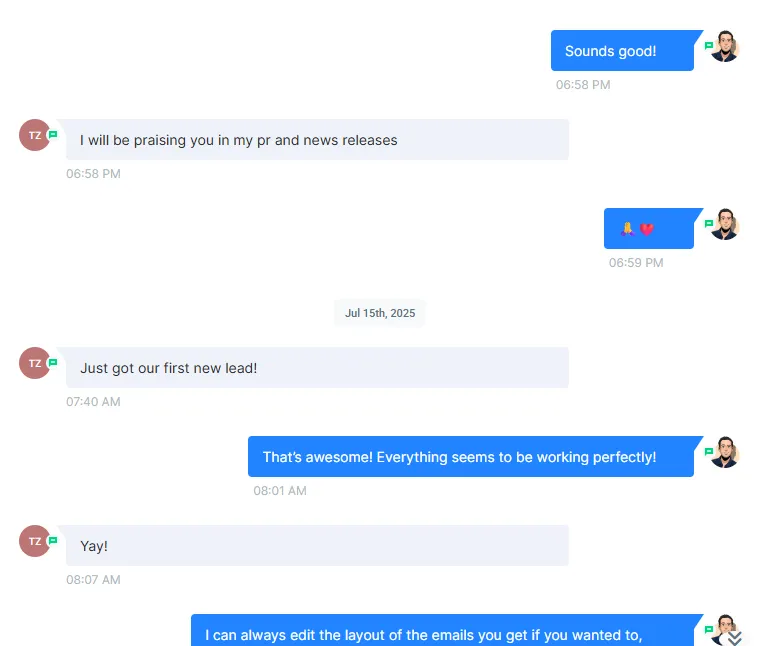The image size is (757, 646).
Task: Select the 'Sounds good!' message bubble
Action: 622,51
